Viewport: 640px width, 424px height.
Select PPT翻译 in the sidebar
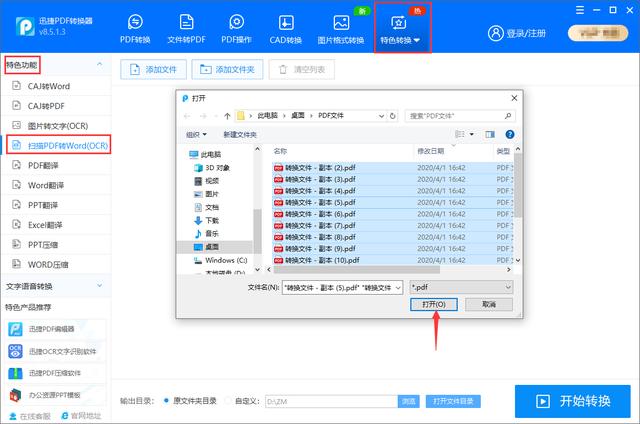(56, 205)
